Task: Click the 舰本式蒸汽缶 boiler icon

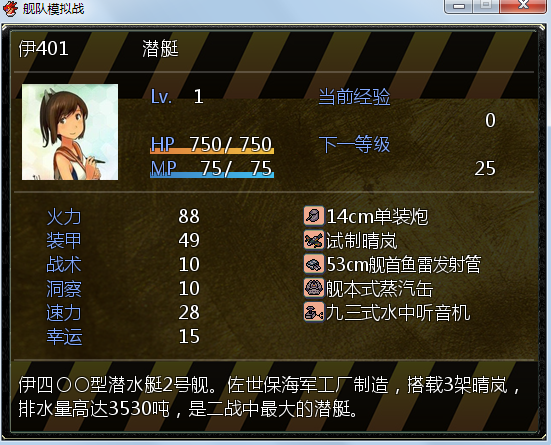Action: pos(314,288)
